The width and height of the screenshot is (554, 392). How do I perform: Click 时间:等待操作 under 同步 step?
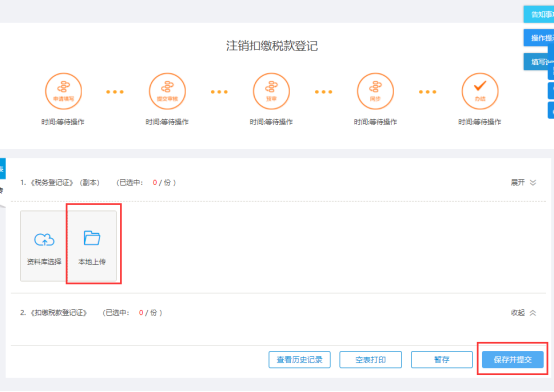tap(376, 122)
